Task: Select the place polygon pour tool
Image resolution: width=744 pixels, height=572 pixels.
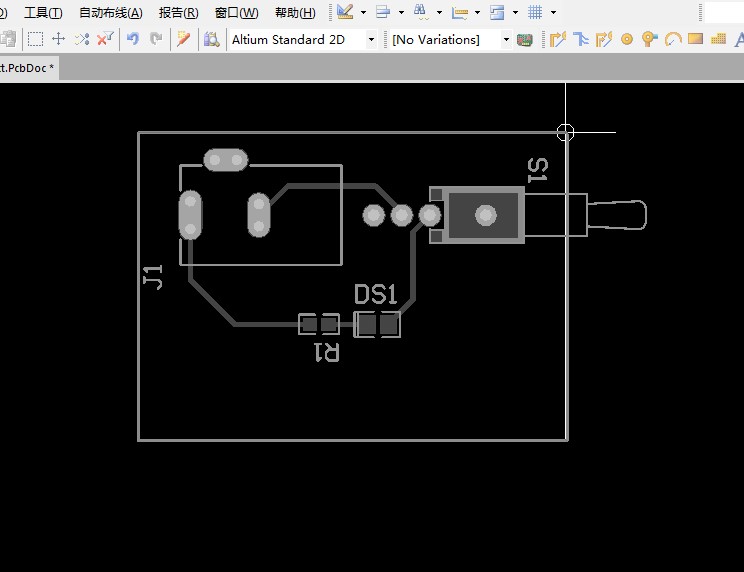Action: (718, 38)
